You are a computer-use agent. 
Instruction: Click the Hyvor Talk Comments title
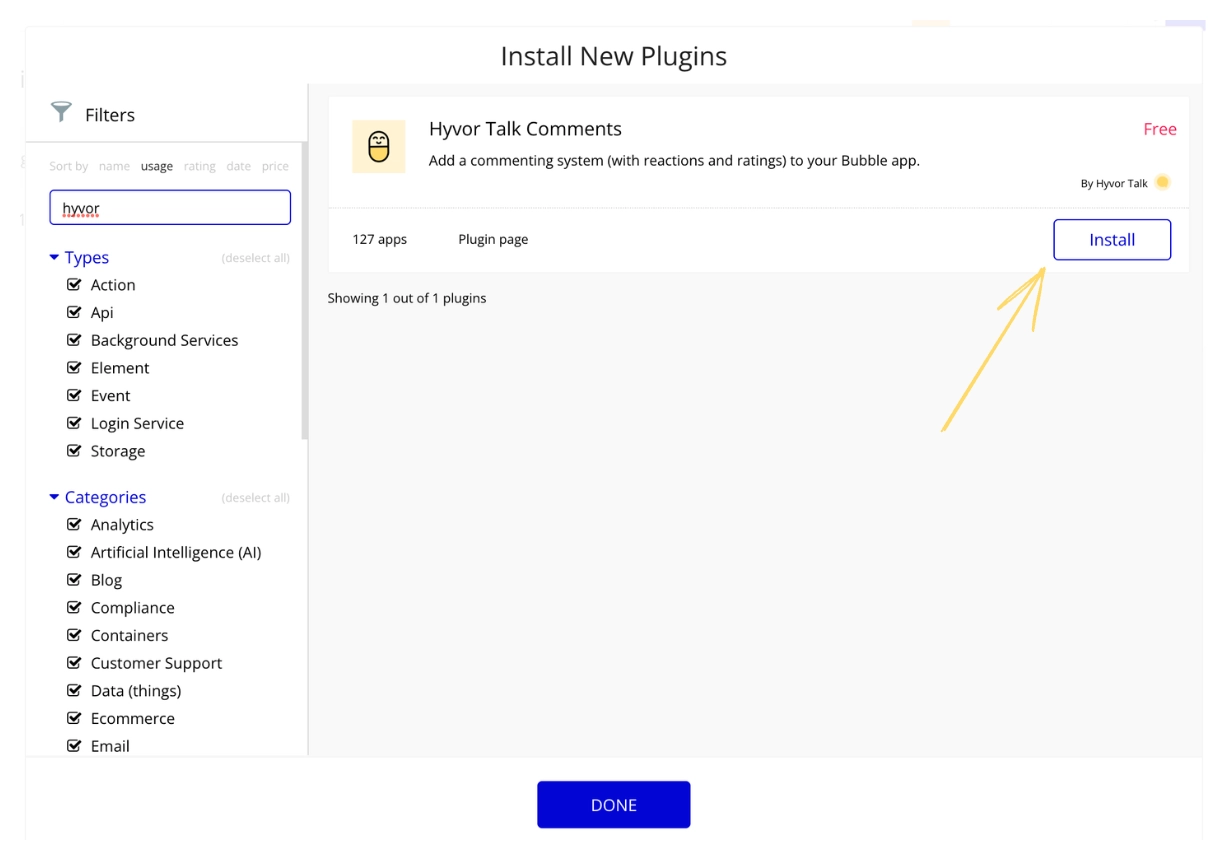525,129
